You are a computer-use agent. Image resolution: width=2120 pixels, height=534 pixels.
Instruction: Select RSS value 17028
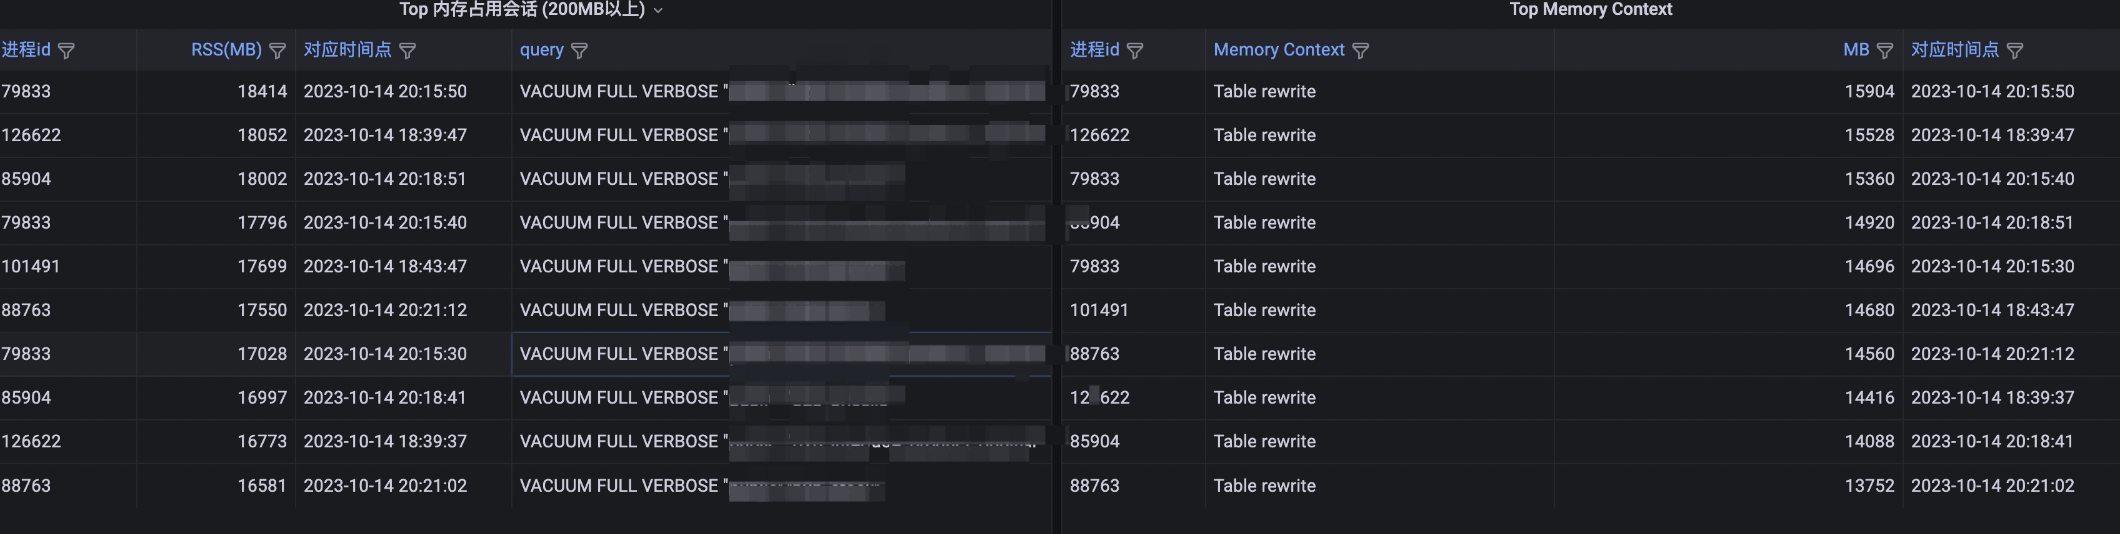(262, 354)
